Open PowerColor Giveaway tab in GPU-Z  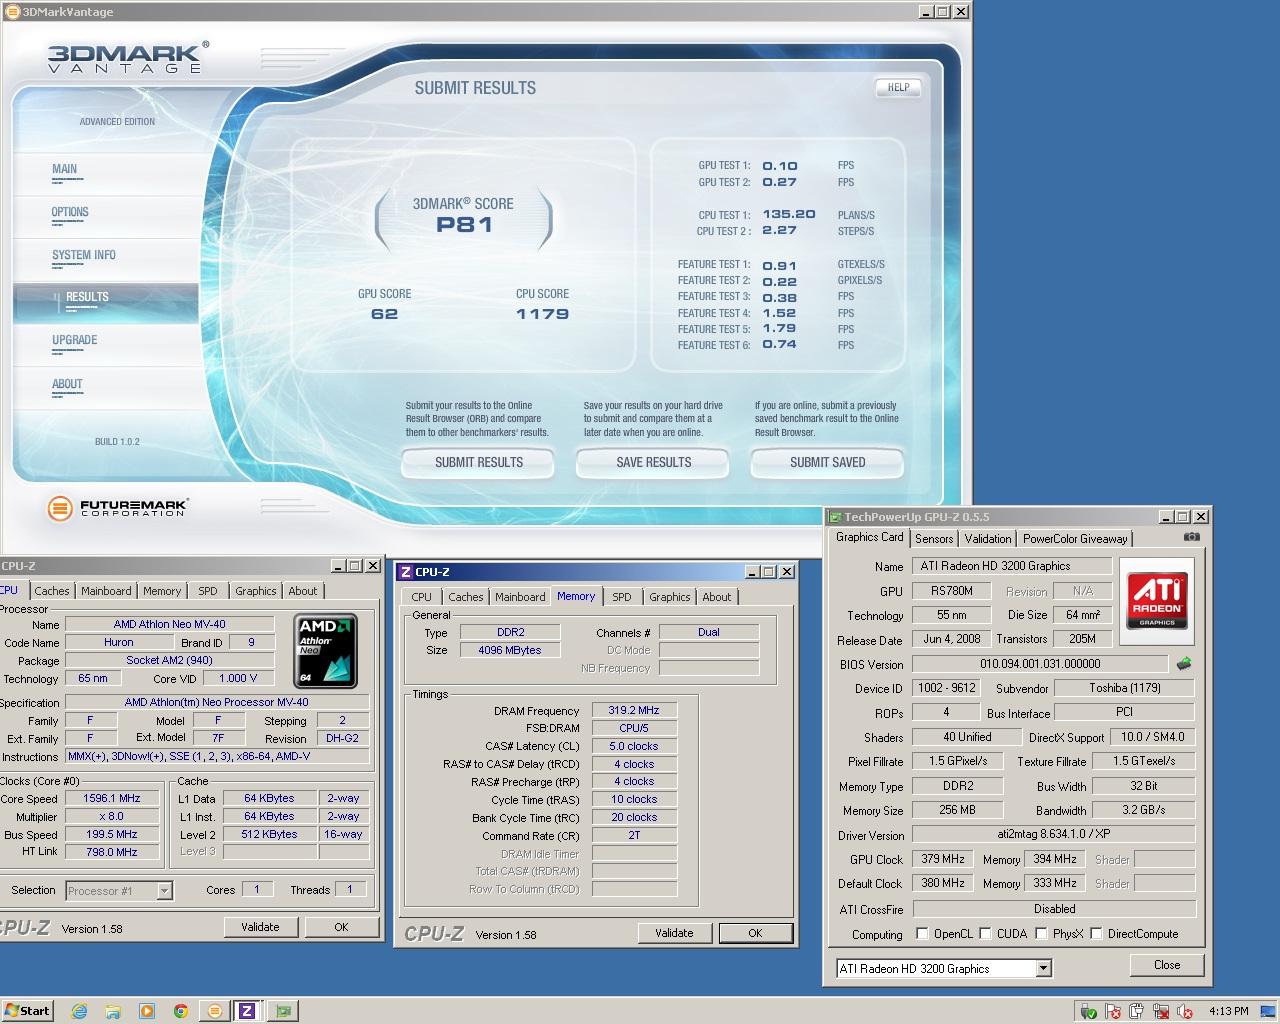pyautogui.click(x=1075, y=538)
